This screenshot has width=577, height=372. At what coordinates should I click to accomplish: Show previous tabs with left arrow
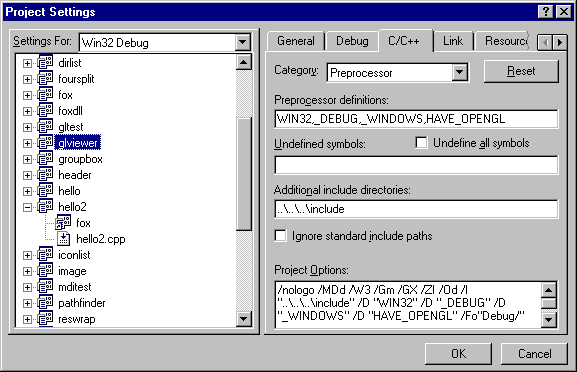click(545, 42)
